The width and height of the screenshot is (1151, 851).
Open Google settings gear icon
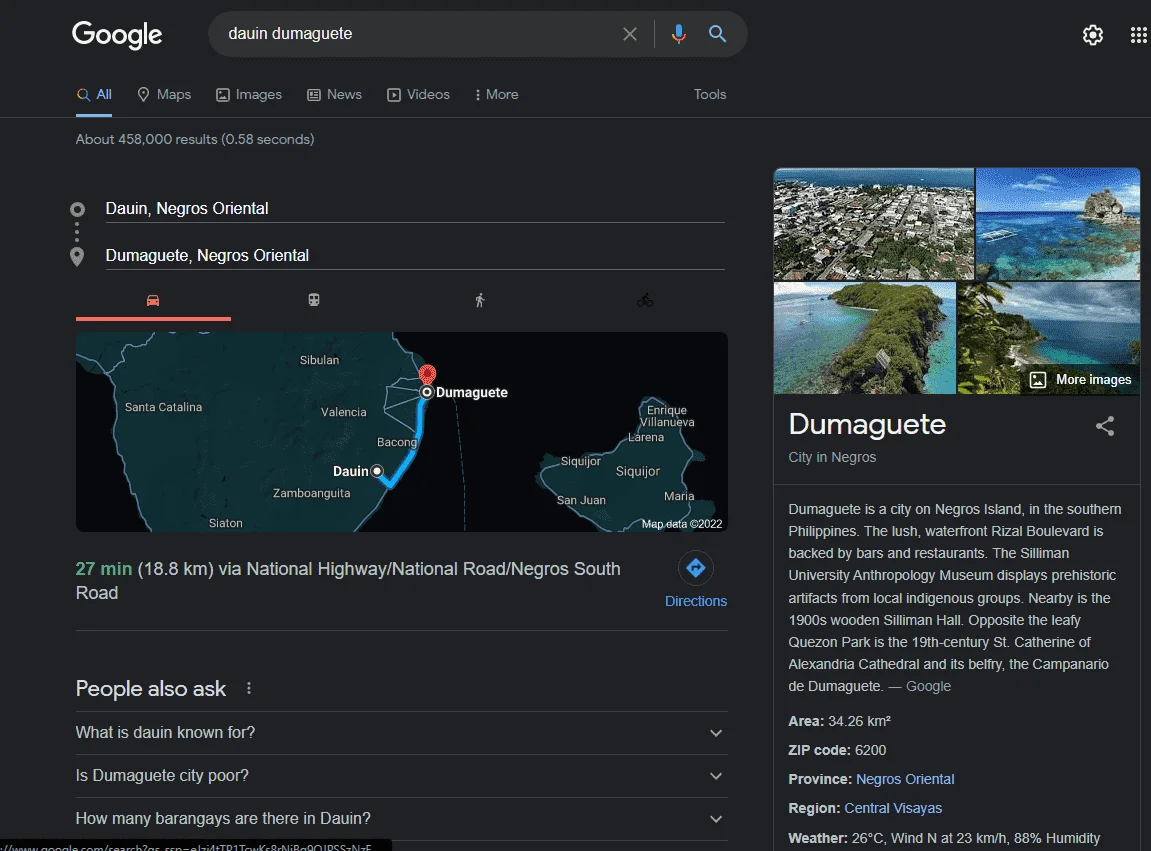point(1093,35)
